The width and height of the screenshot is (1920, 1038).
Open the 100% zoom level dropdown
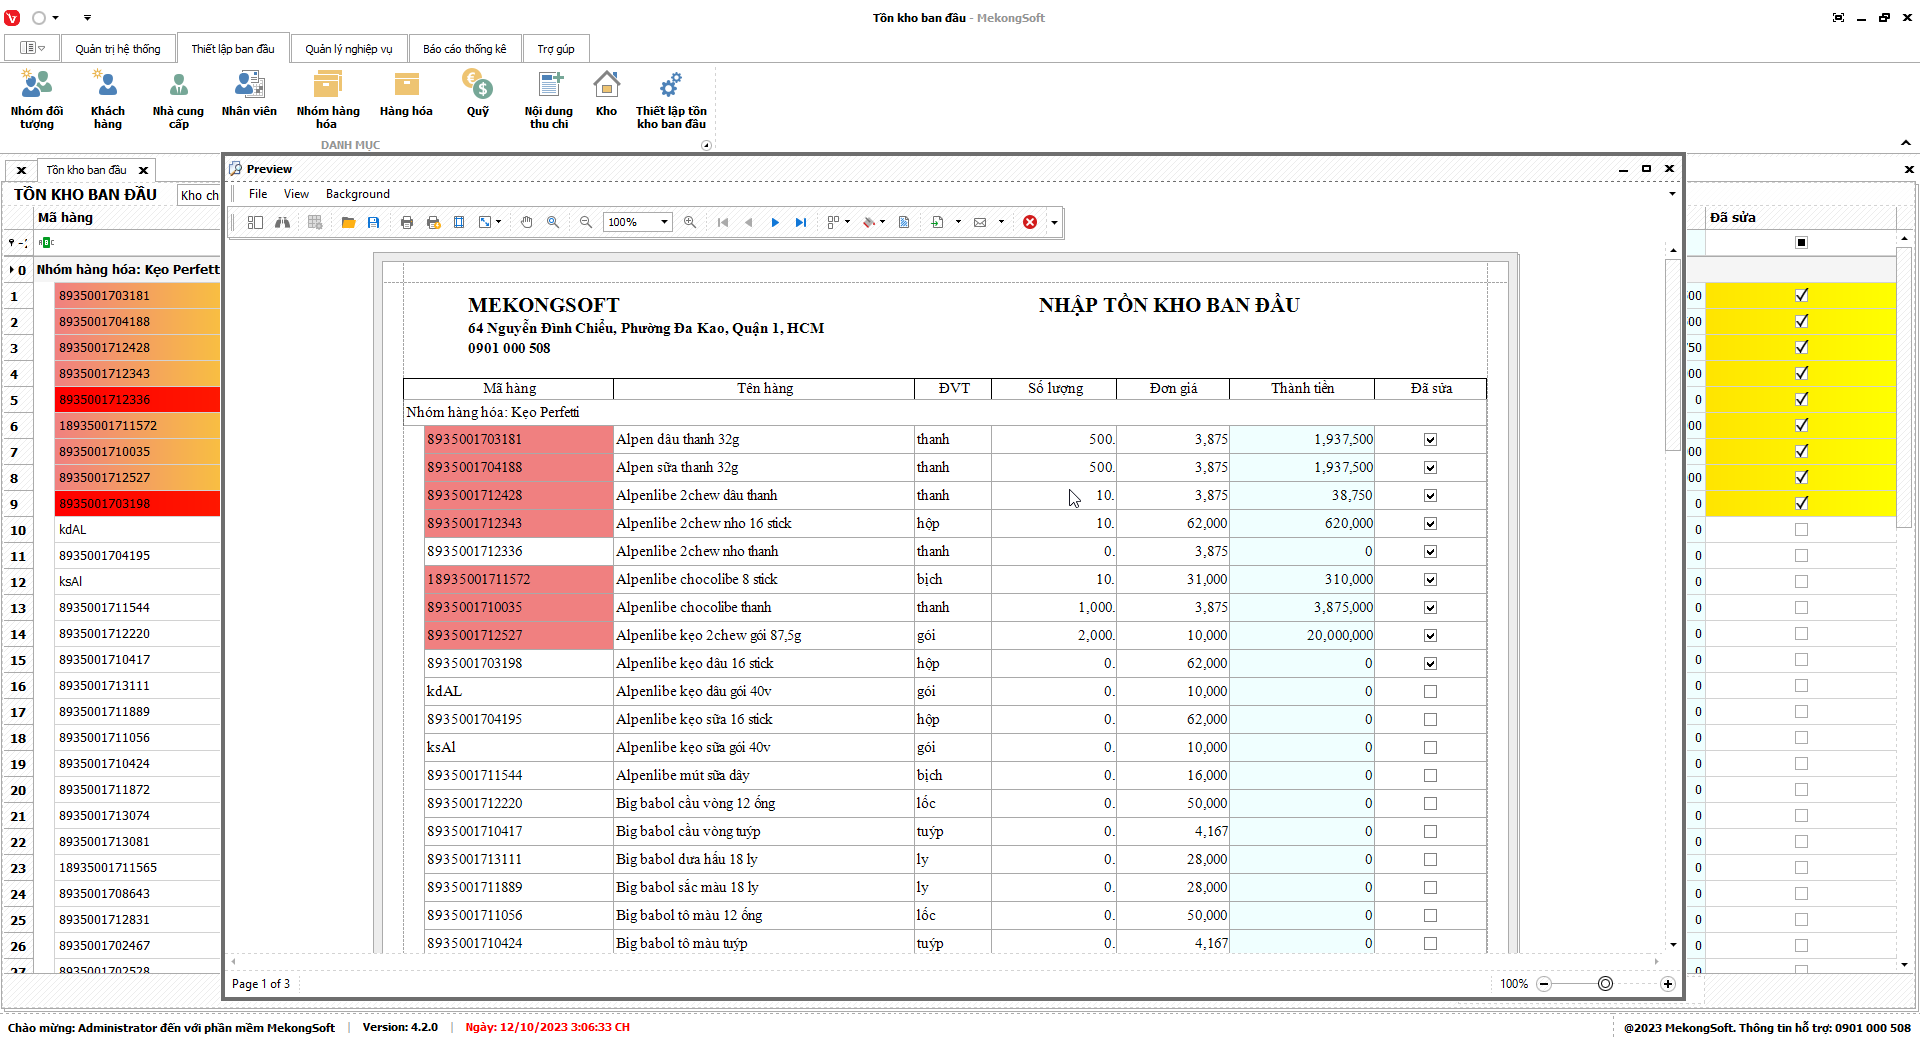[664, 222]
